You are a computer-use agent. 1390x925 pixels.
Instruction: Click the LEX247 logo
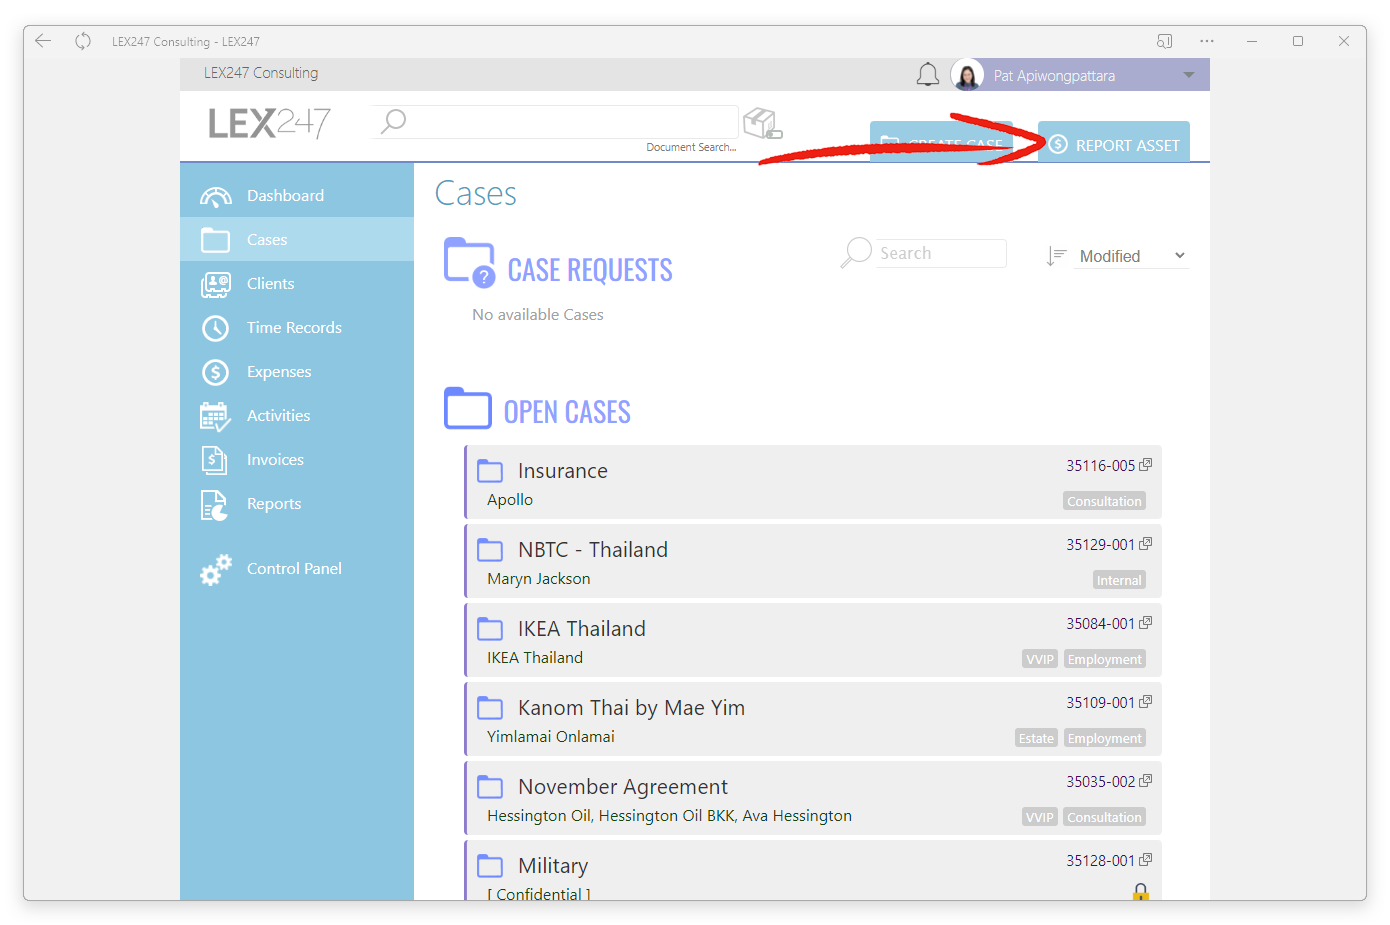click(269, 123)
